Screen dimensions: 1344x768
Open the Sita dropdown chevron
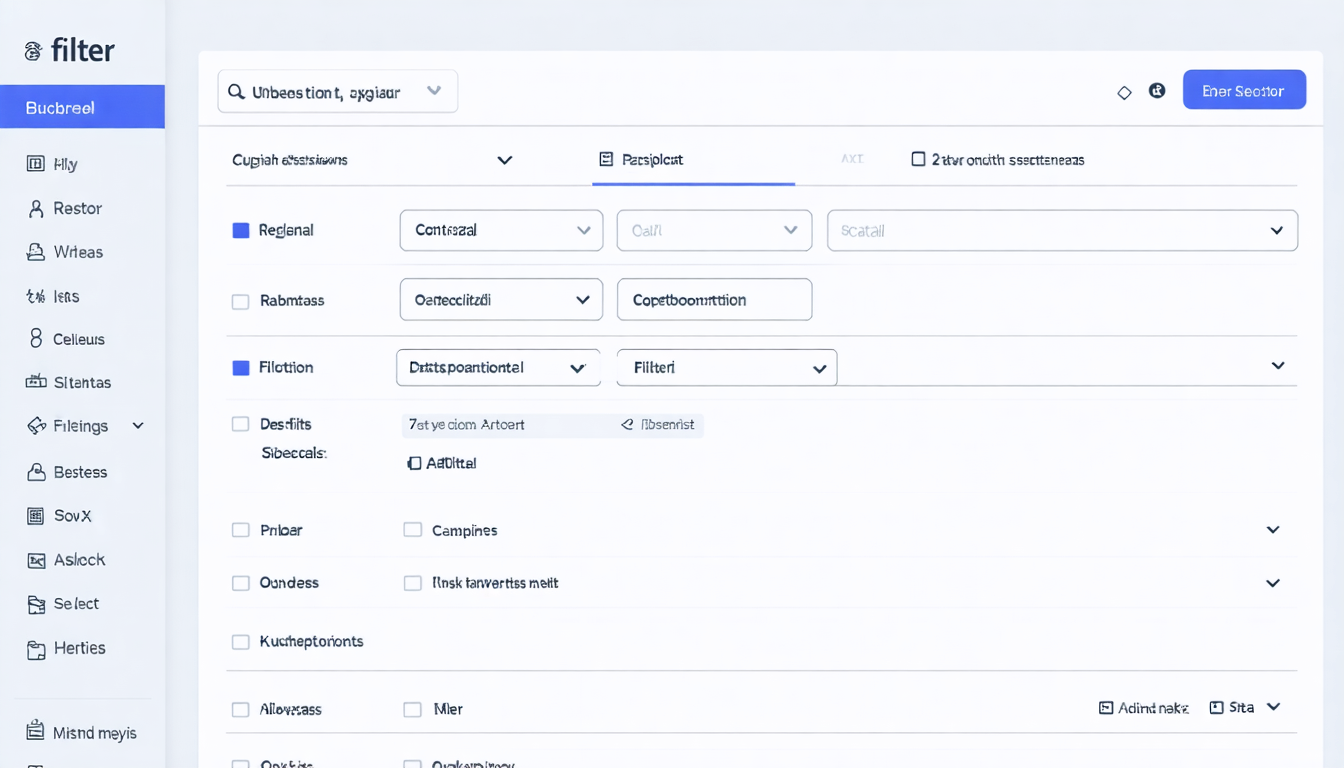pos(1273,707)
